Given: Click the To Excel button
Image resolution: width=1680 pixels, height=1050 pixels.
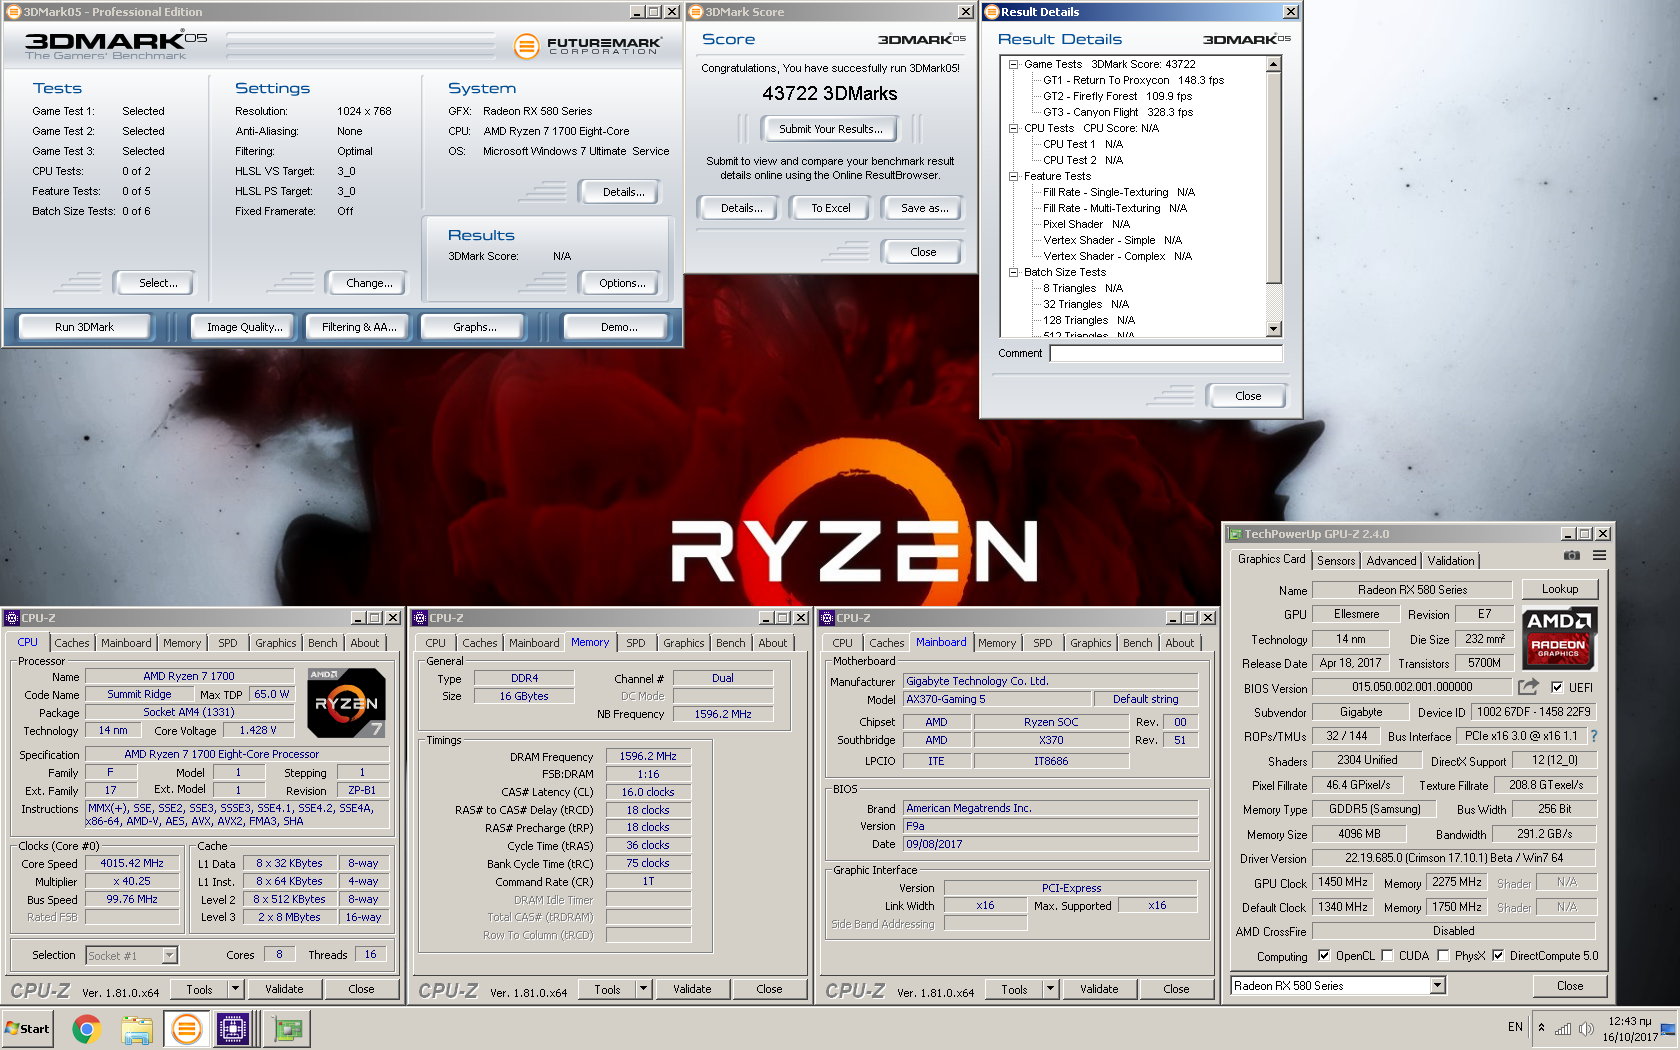Looking at the screenshot, I should point(830,208).
